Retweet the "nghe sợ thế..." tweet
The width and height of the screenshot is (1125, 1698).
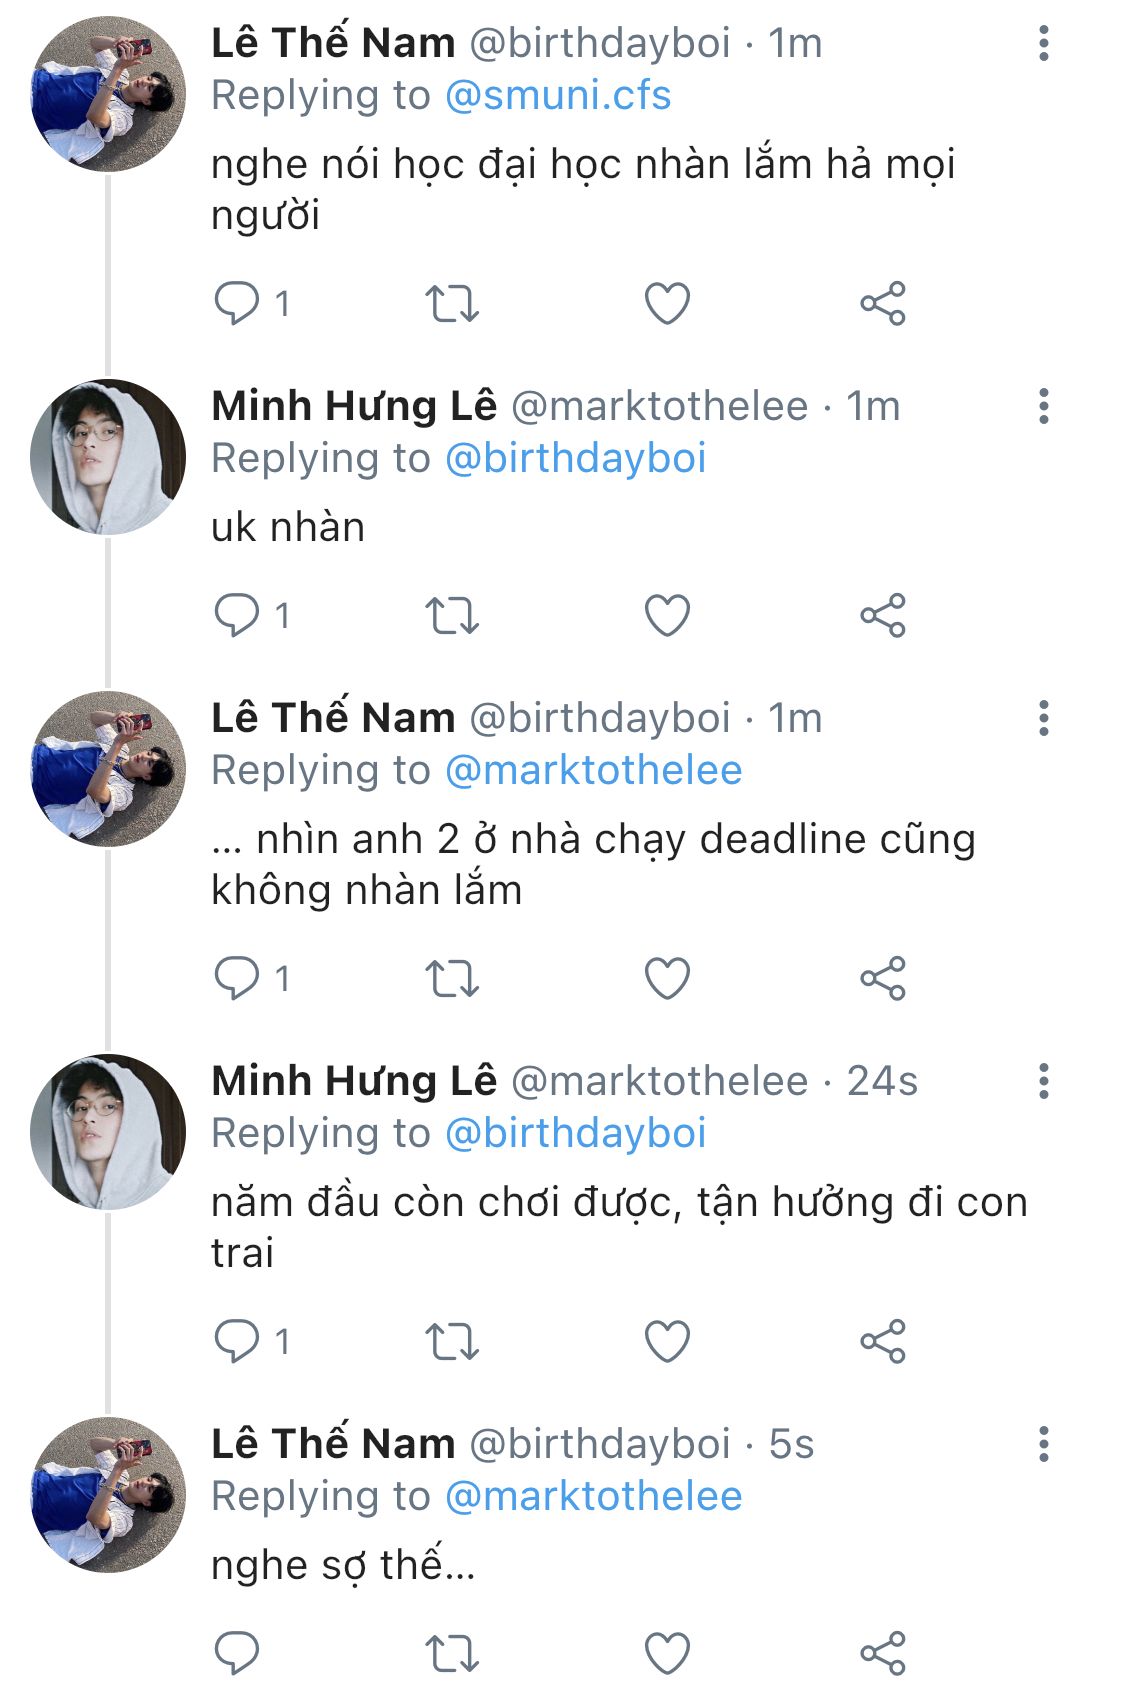[452, 1653]
